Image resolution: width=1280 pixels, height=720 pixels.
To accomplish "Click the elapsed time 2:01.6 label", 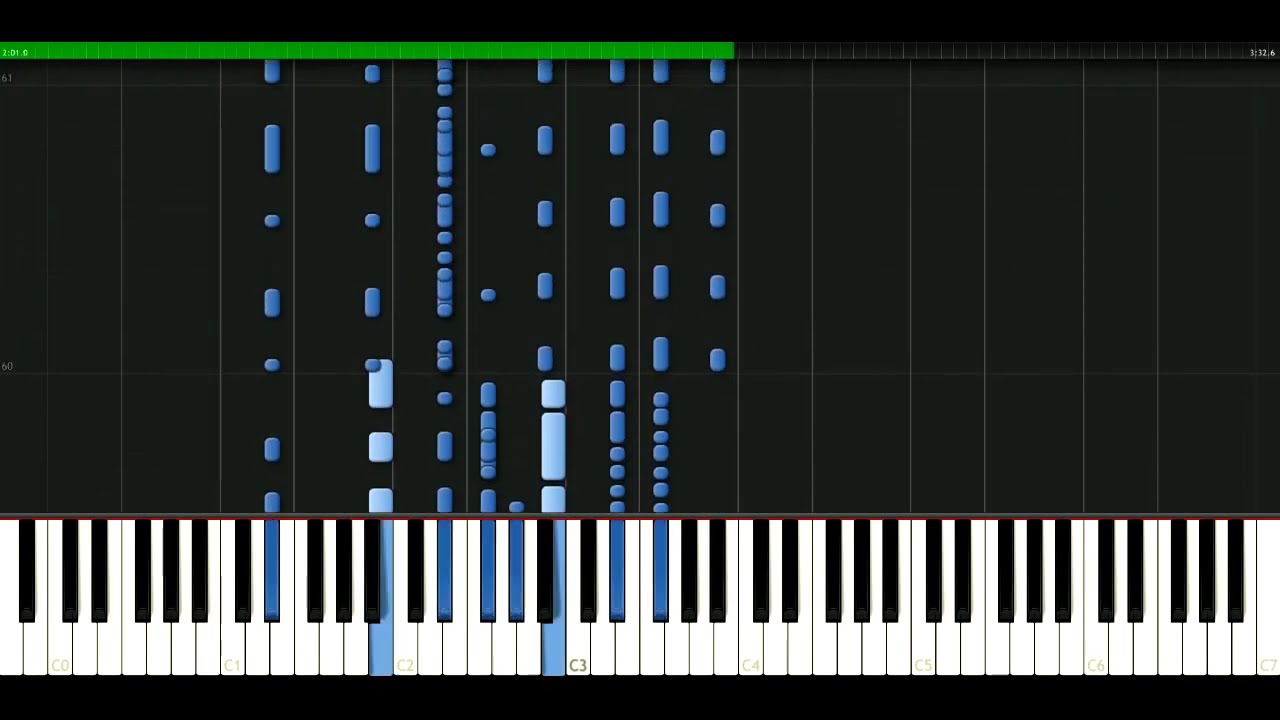I will 15,52.
